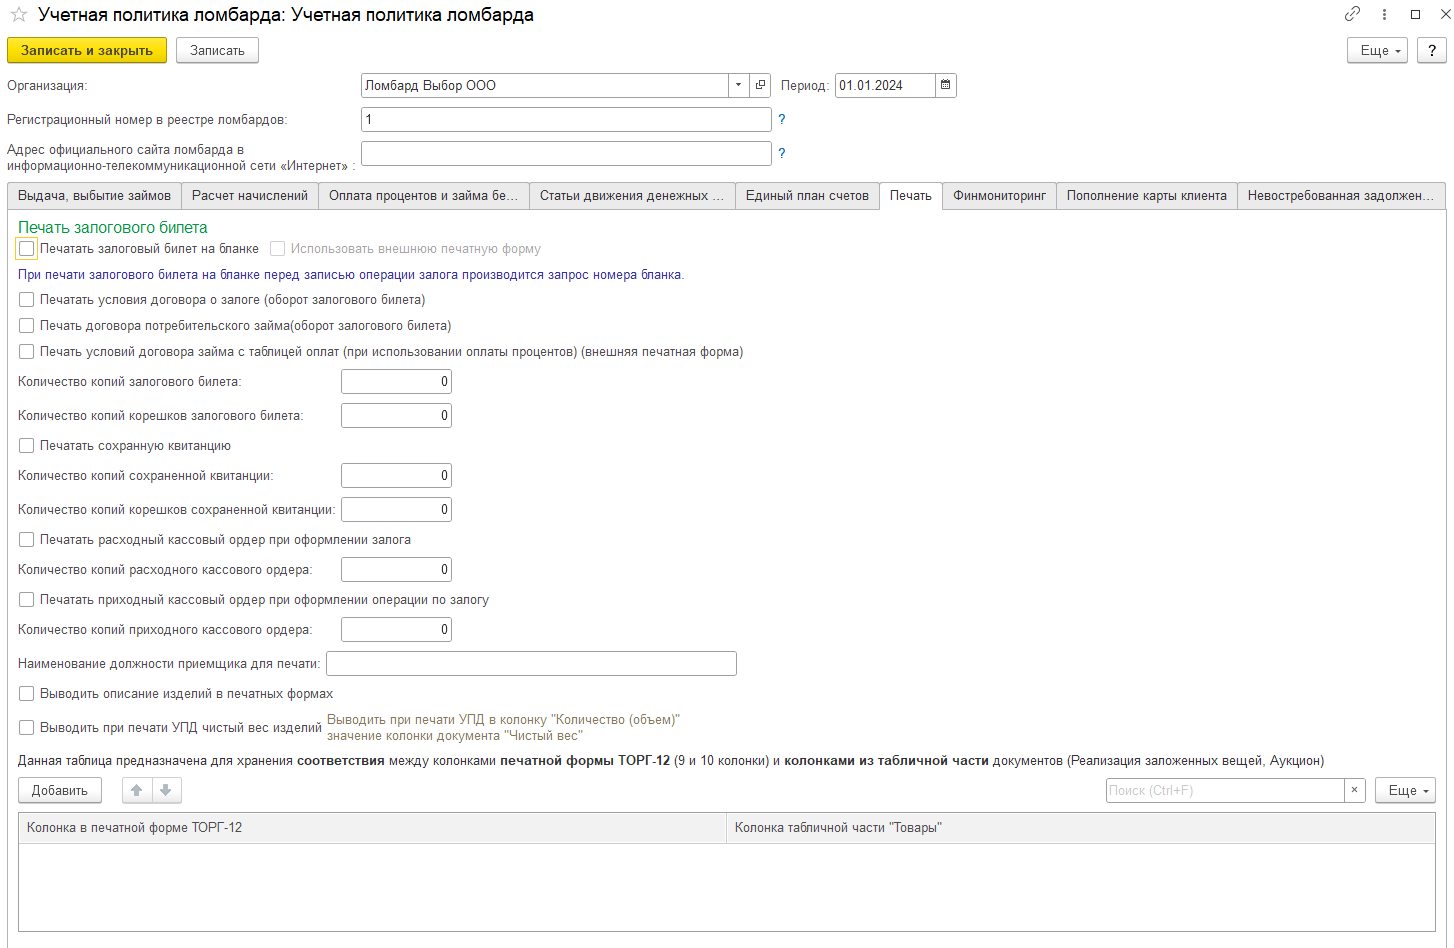The height and width of the screenshot is (948, 1454).
Task: Click column header Колонка в печатной форме ТОРГ-12
Action: tap(372, 827)
